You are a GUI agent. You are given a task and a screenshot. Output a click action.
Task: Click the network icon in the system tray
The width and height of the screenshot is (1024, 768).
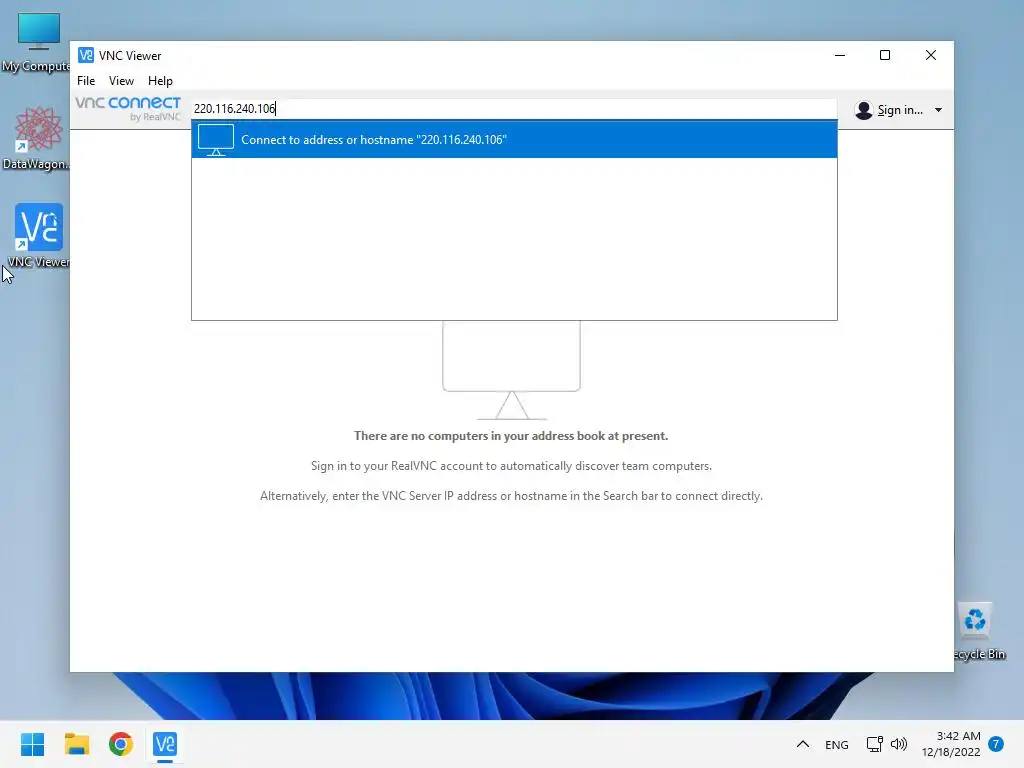click(874, 744)
